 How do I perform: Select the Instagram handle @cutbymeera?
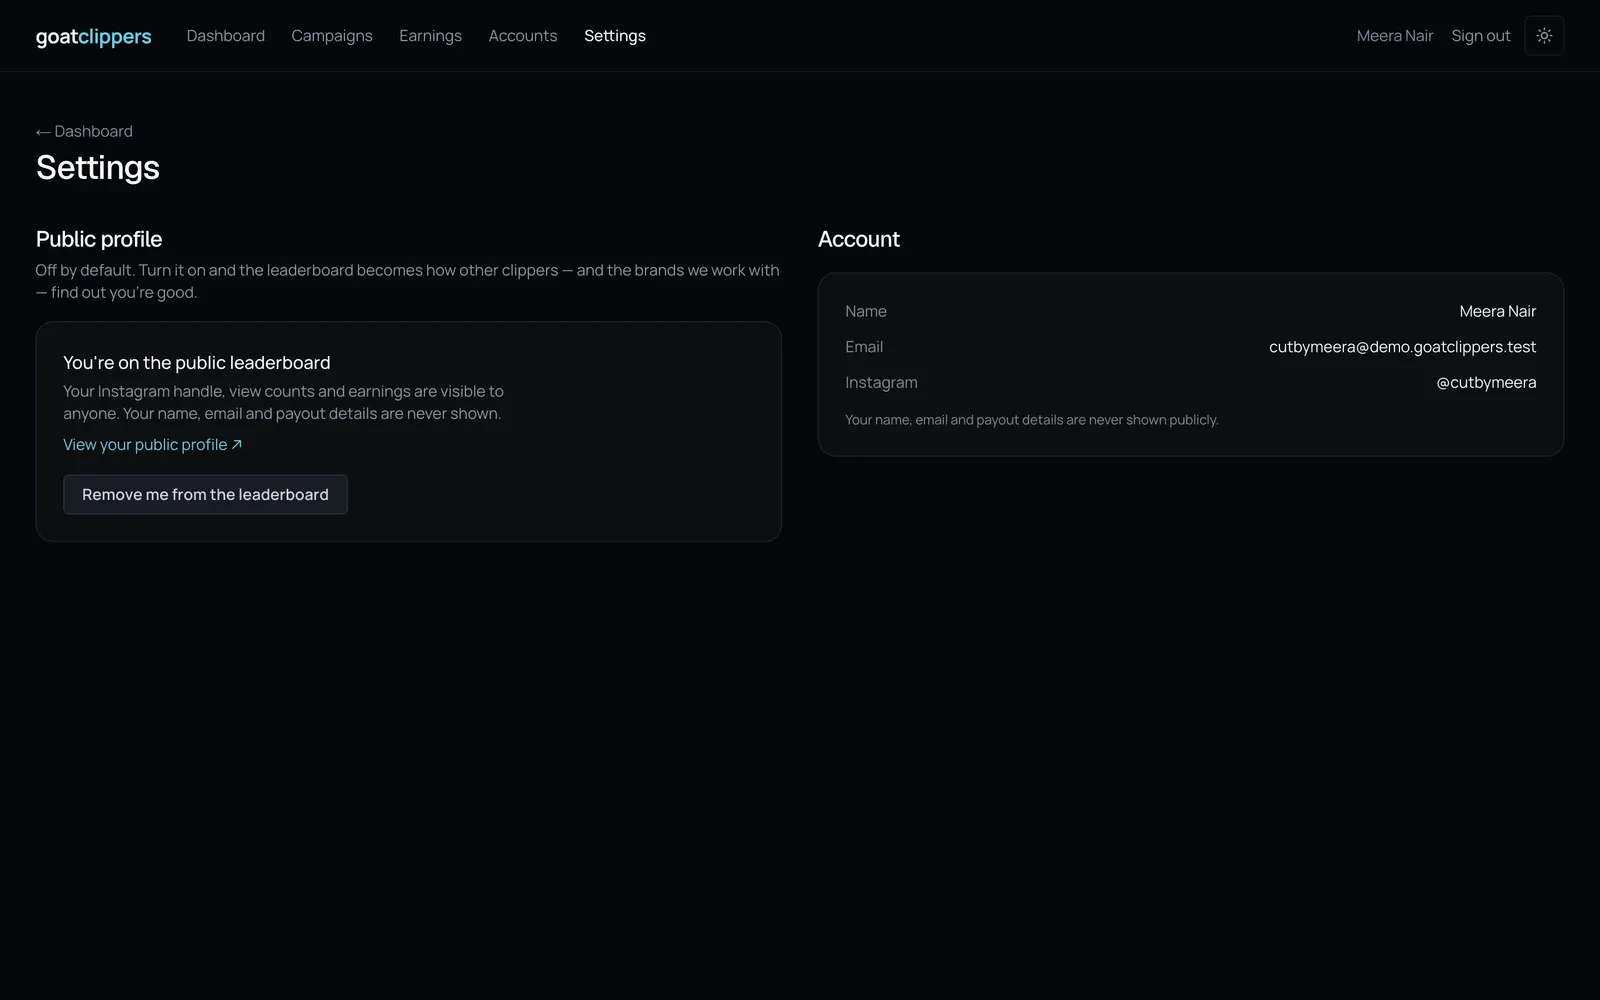coord(1486,383)
